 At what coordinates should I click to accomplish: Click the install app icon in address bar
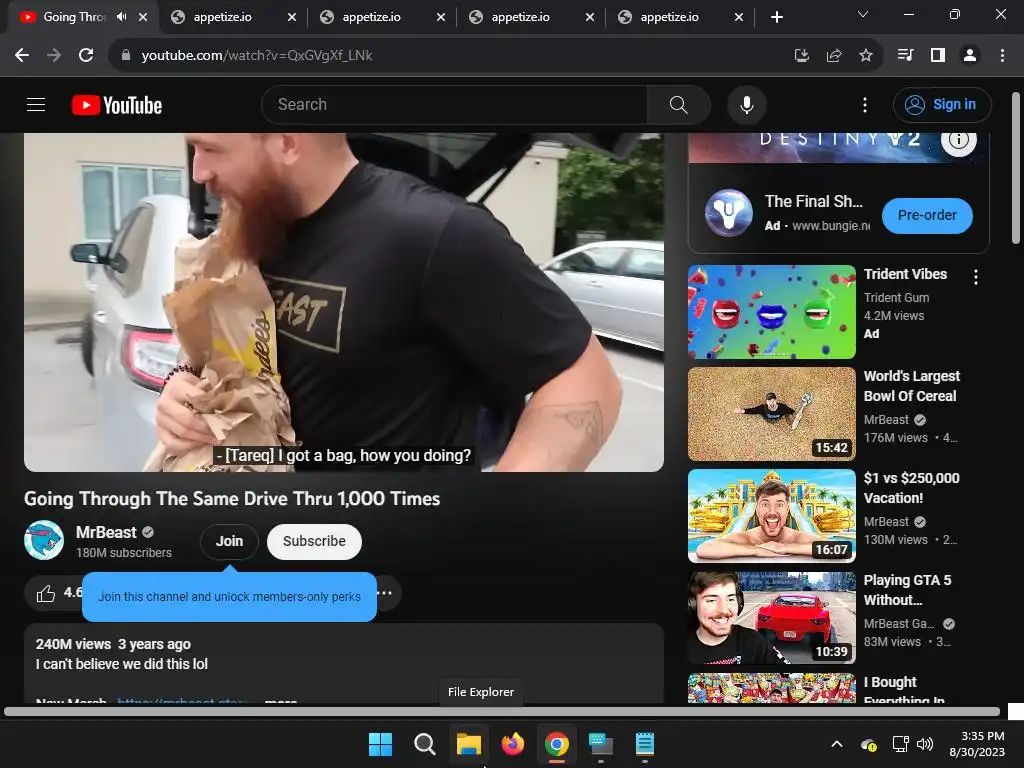tap(802, 56)
